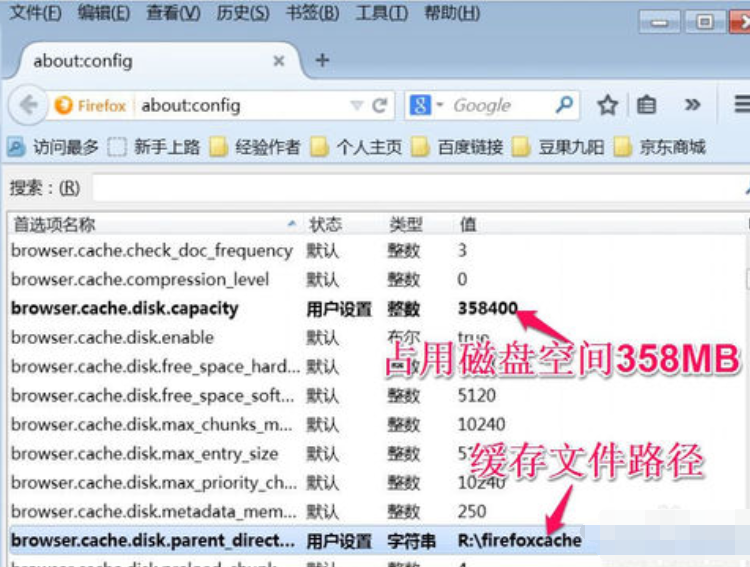The width and height of the screenshot is (750, 567).
Task: Open 经验作者 bookmark folder
Action: [255, 147]
